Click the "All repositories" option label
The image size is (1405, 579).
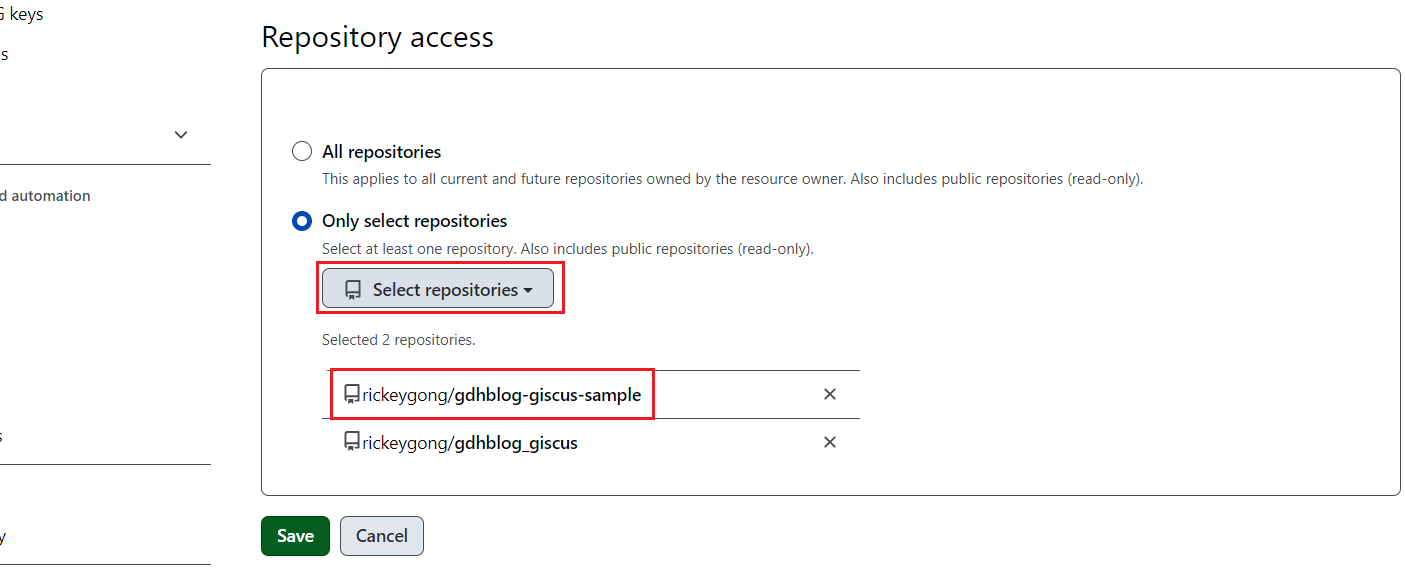[x=381, y=152]
